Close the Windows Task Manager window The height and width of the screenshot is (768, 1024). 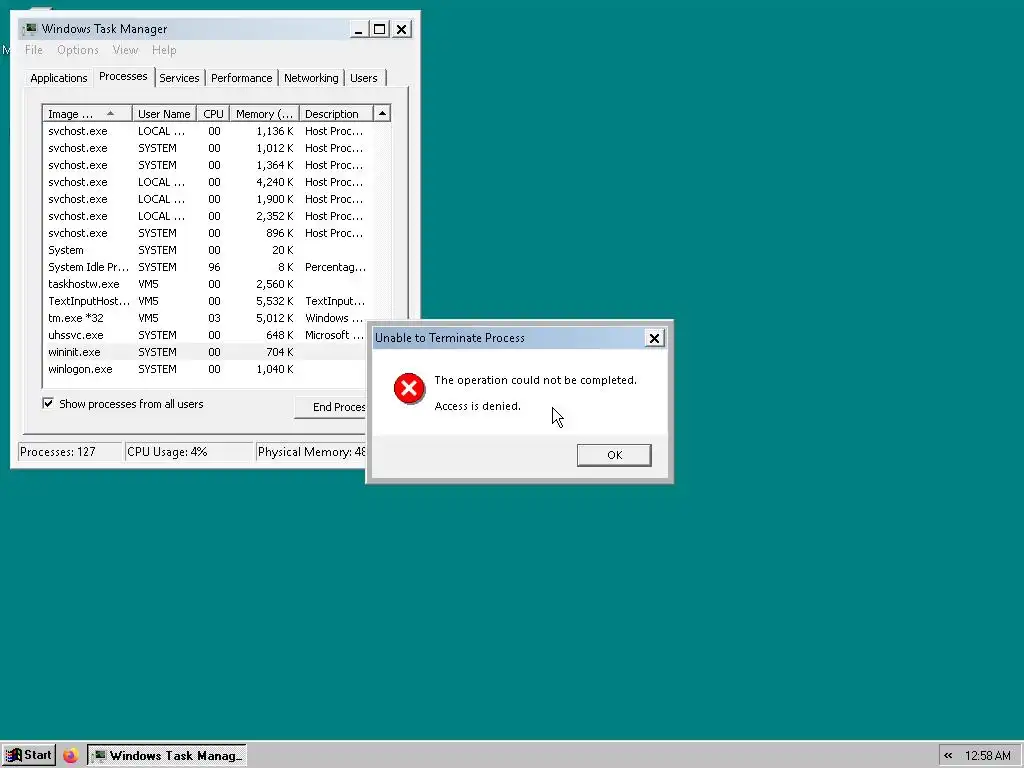coord(402,29)
